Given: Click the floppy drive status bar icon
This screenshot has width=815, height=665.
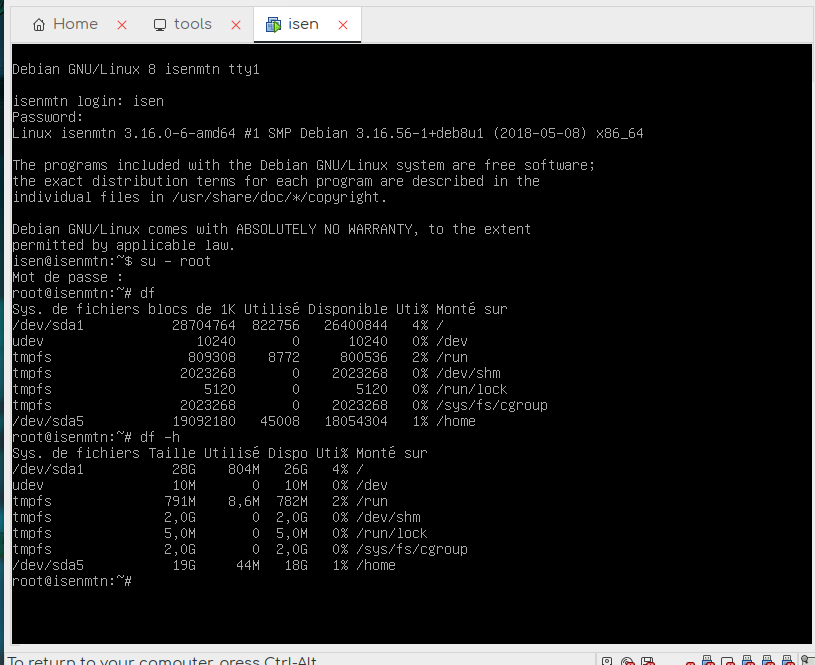Looking at the screenshot, I should (x=650, y=660).
